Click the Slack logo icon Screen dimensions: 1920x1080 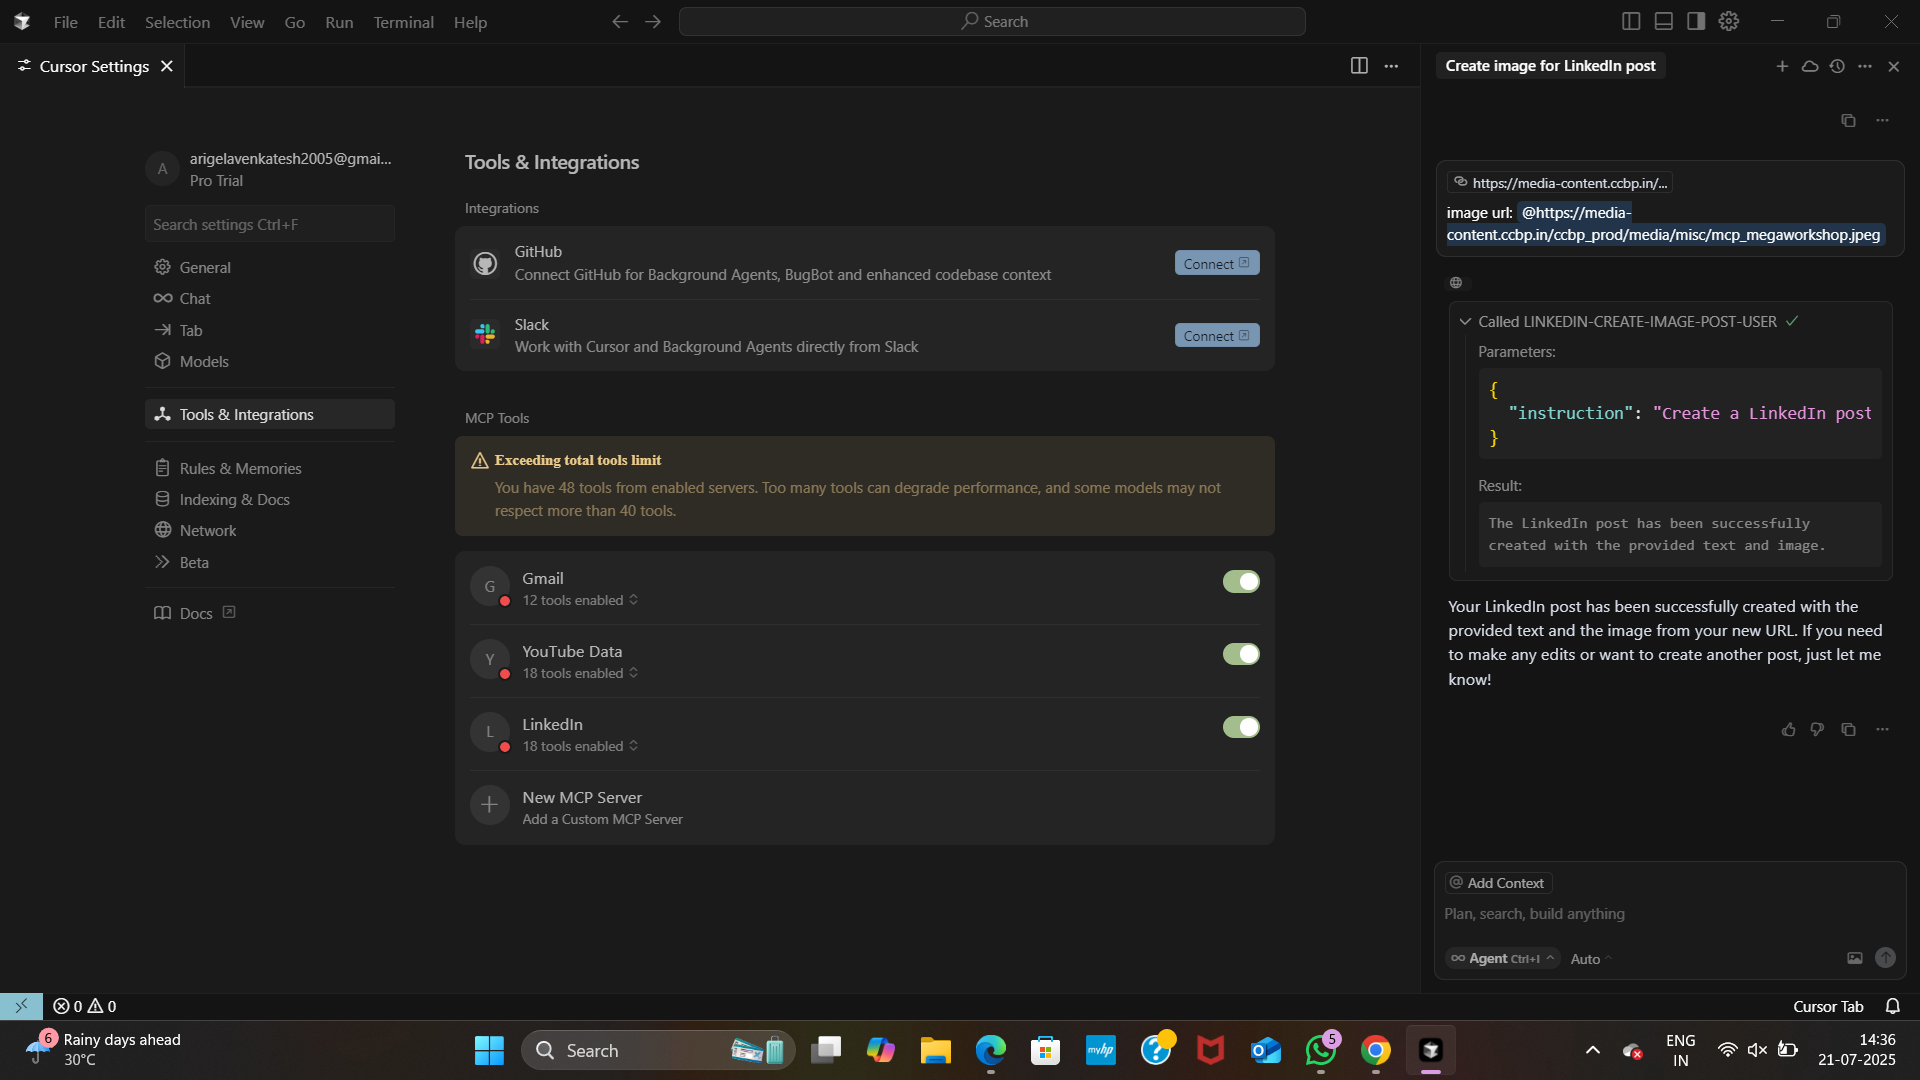[485, 335]
